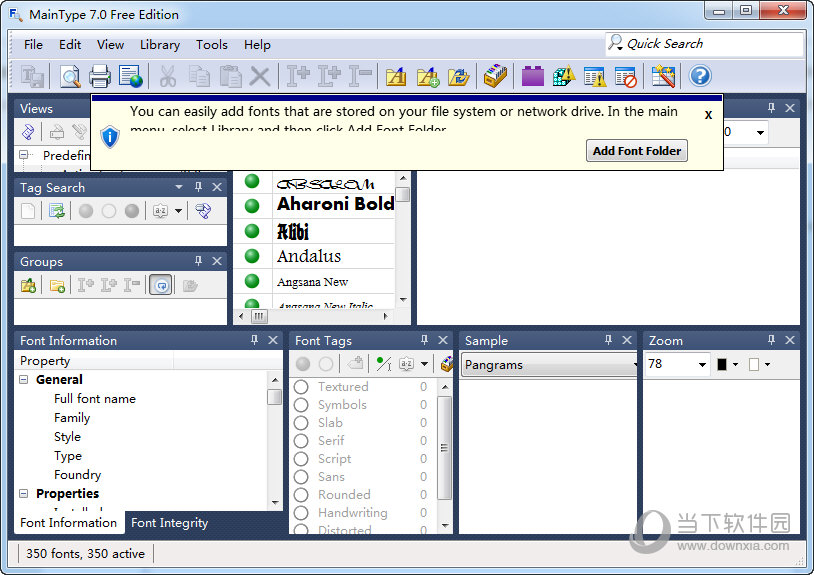The height and width of the screenshot is (575, 814).
Task: Toggle the Handwriting tag radio button
Action: (x=301, y=513)
